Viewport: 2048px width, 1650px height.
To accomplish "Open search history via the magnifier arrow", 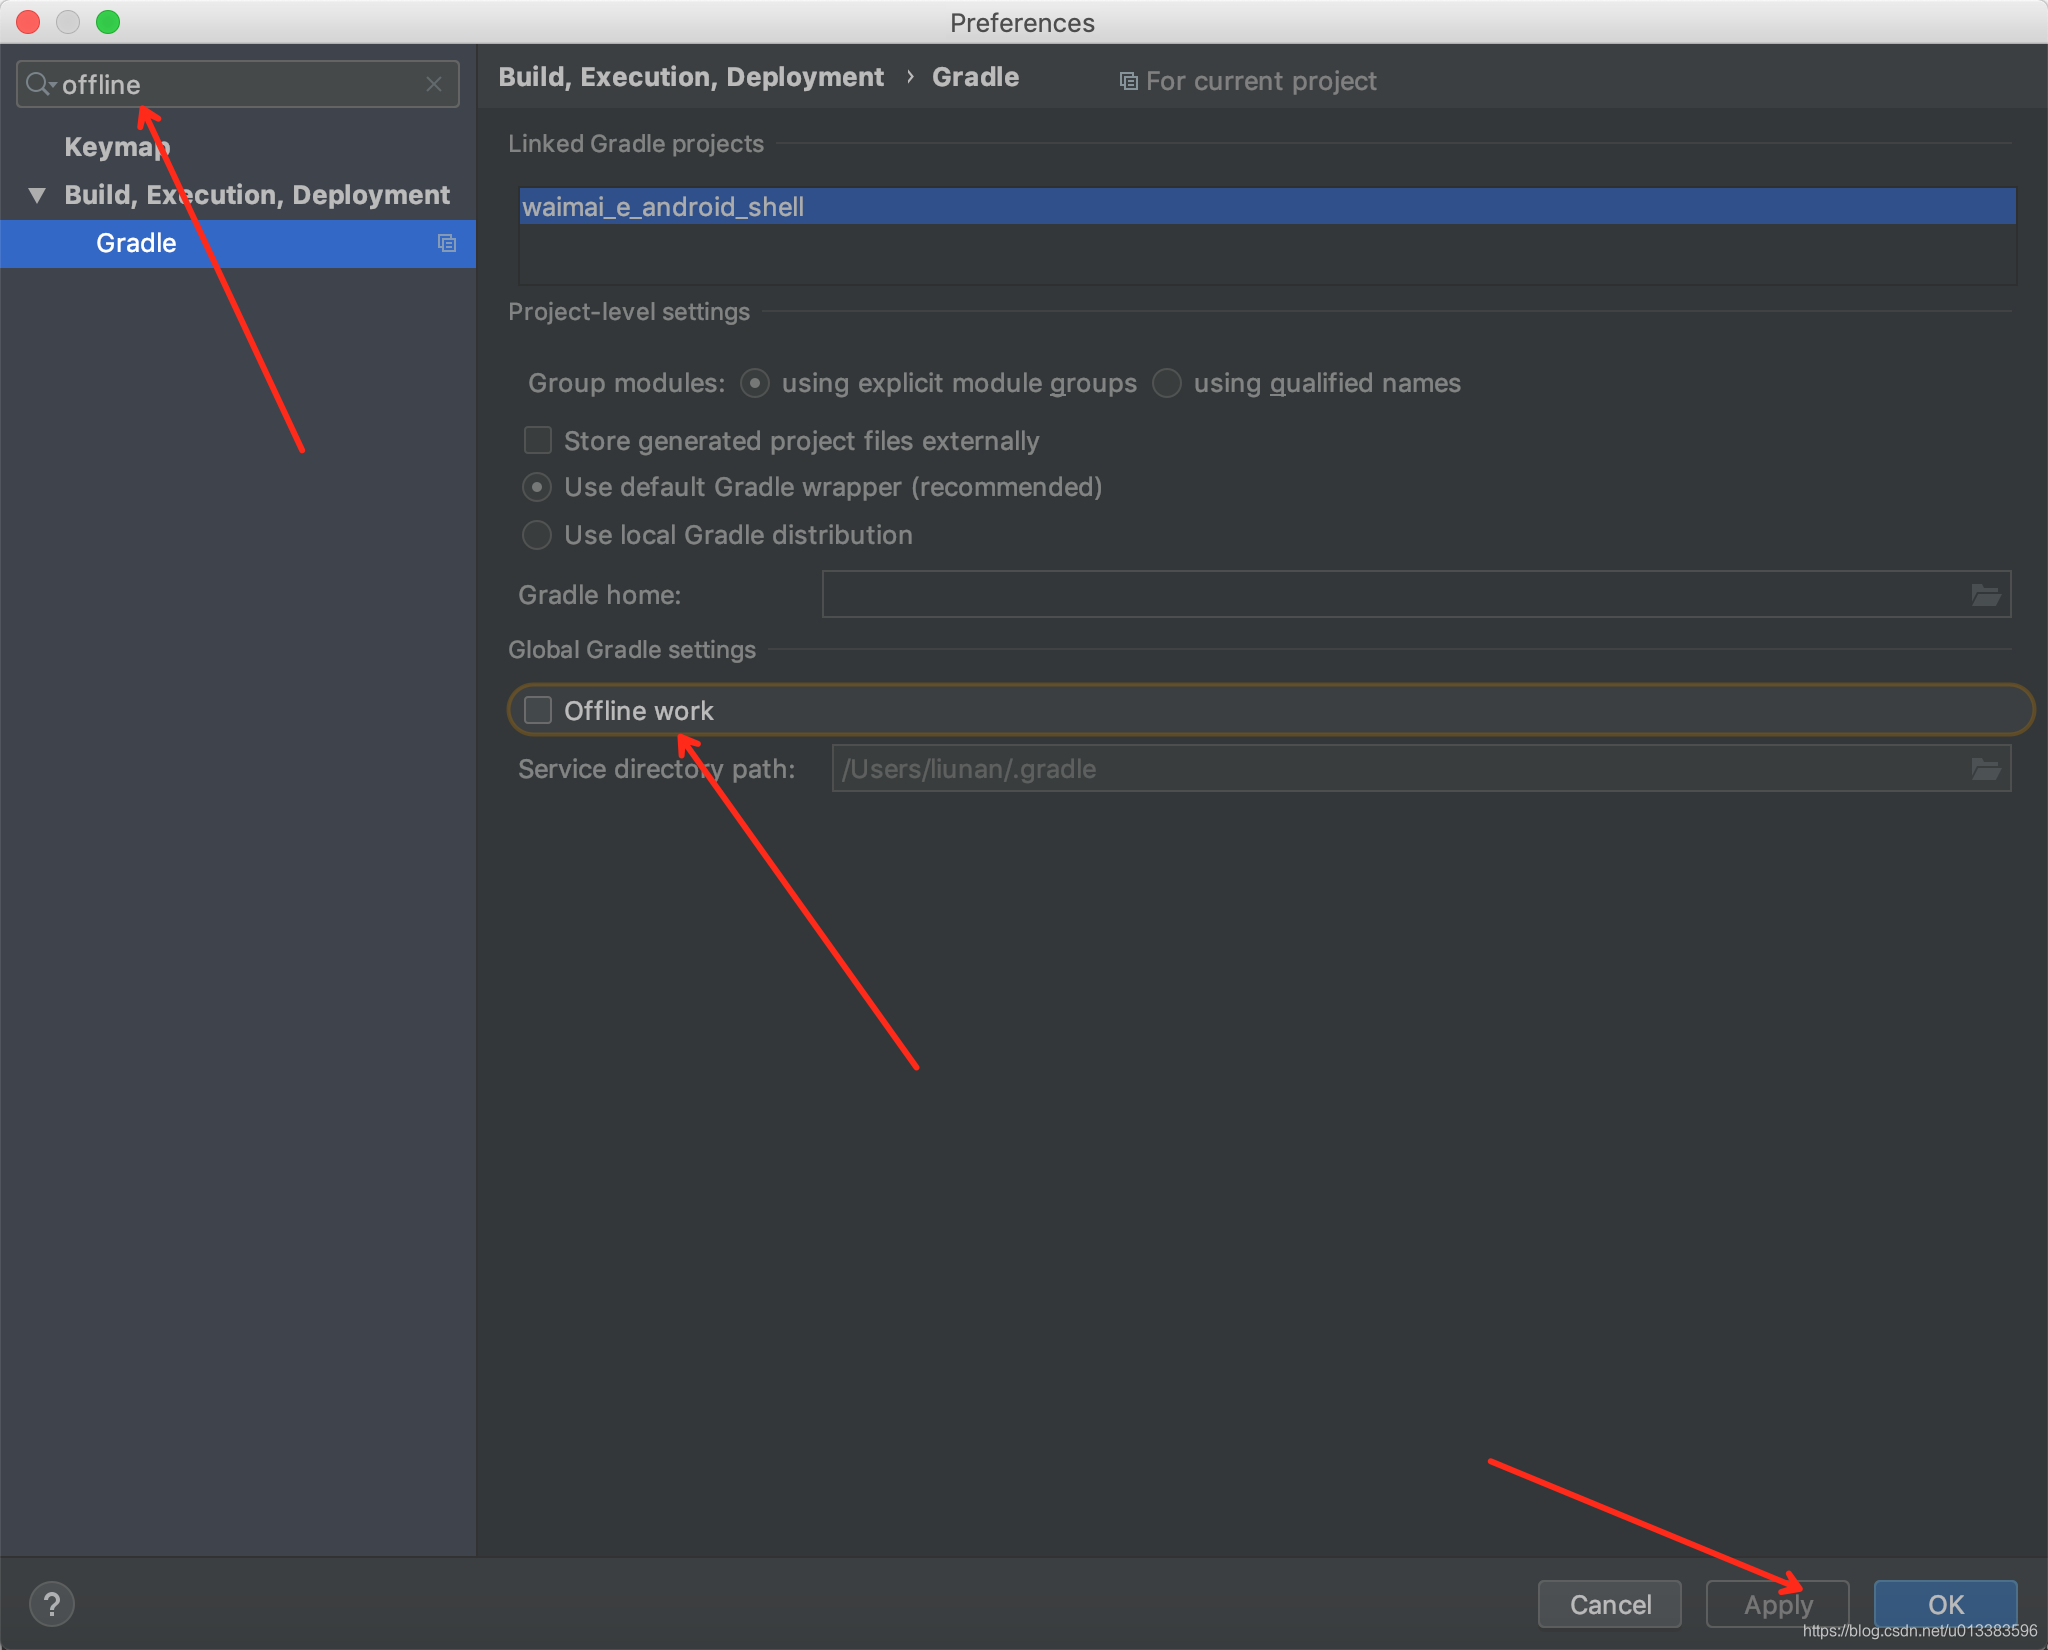I will (40, 84).
